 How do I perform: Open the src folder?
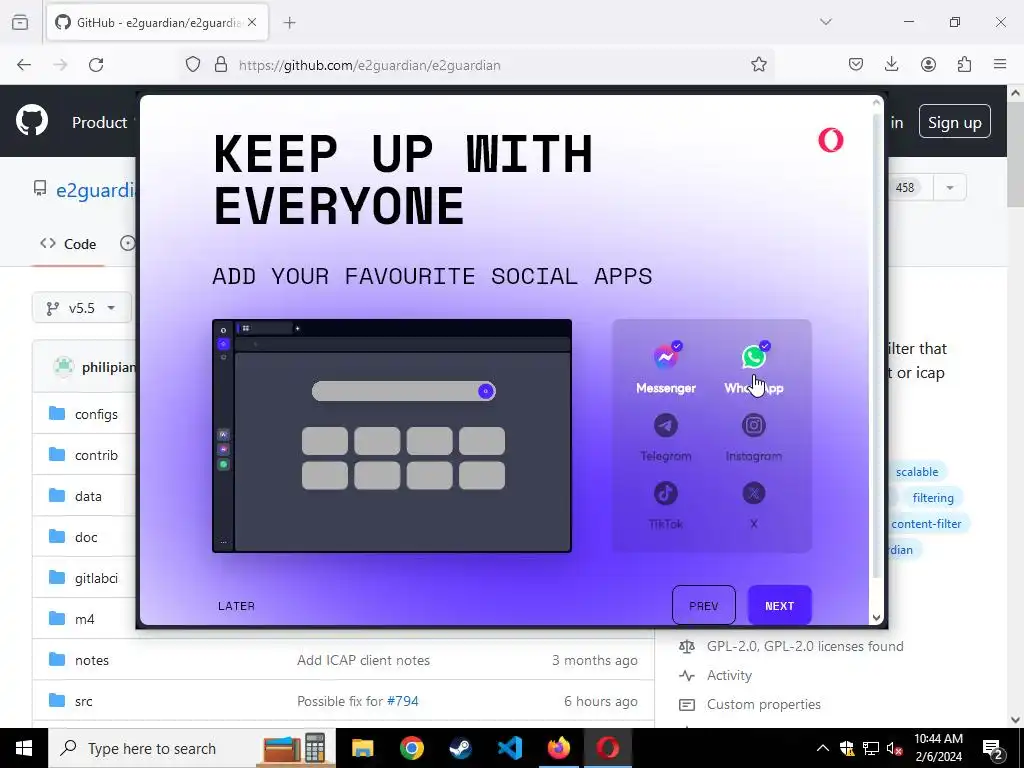pos(84,701)
